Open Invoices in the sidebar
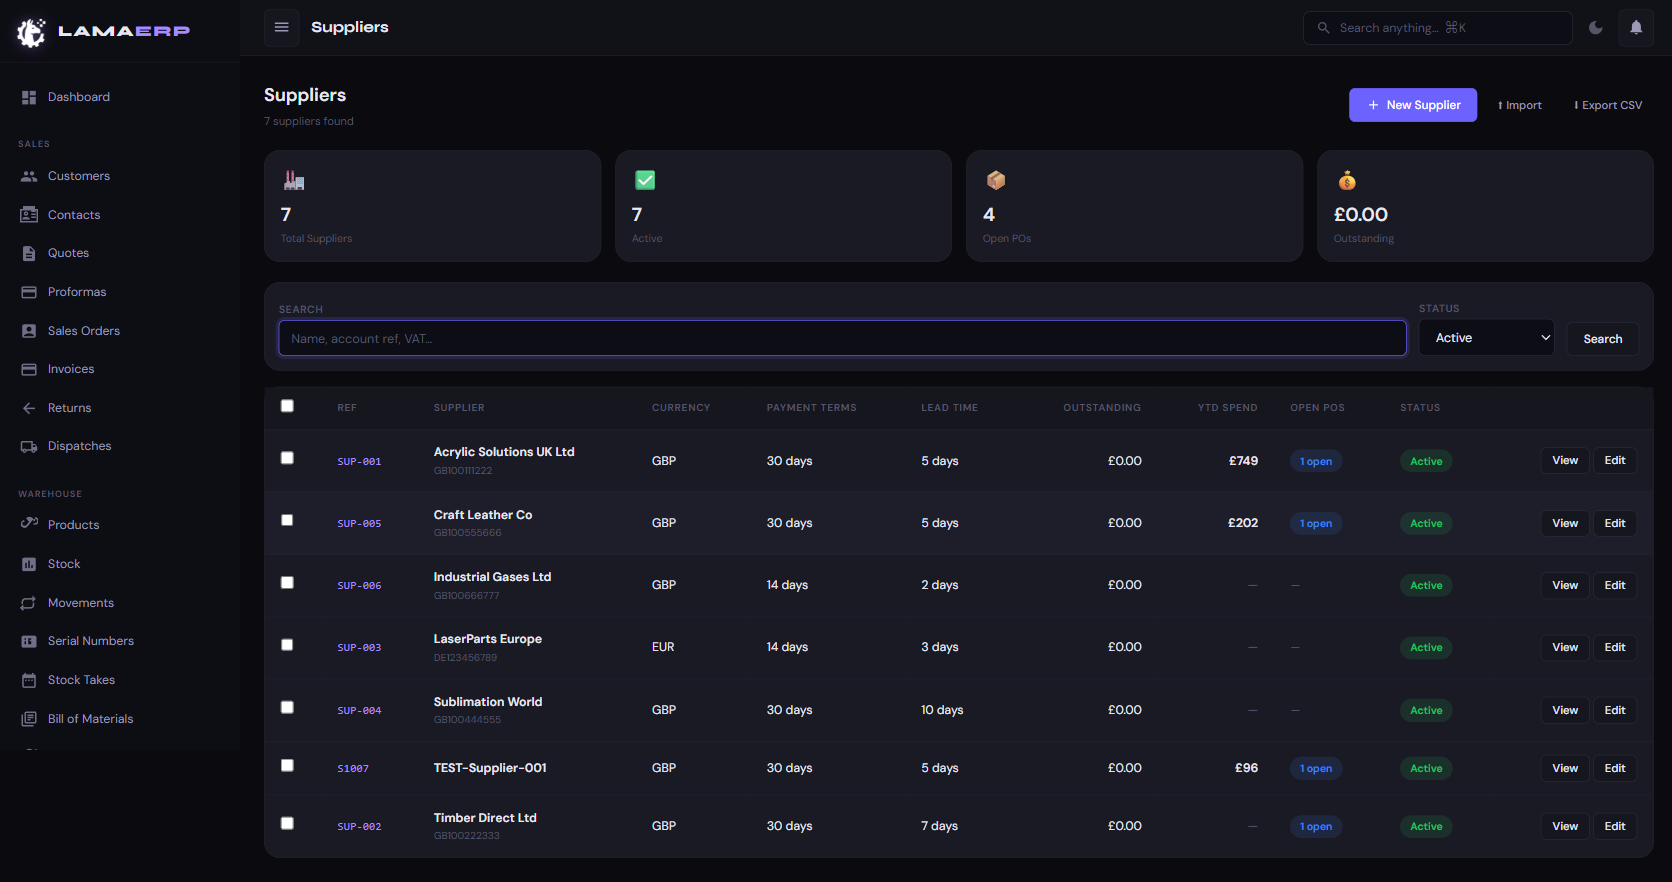 (x=71, y=369)
